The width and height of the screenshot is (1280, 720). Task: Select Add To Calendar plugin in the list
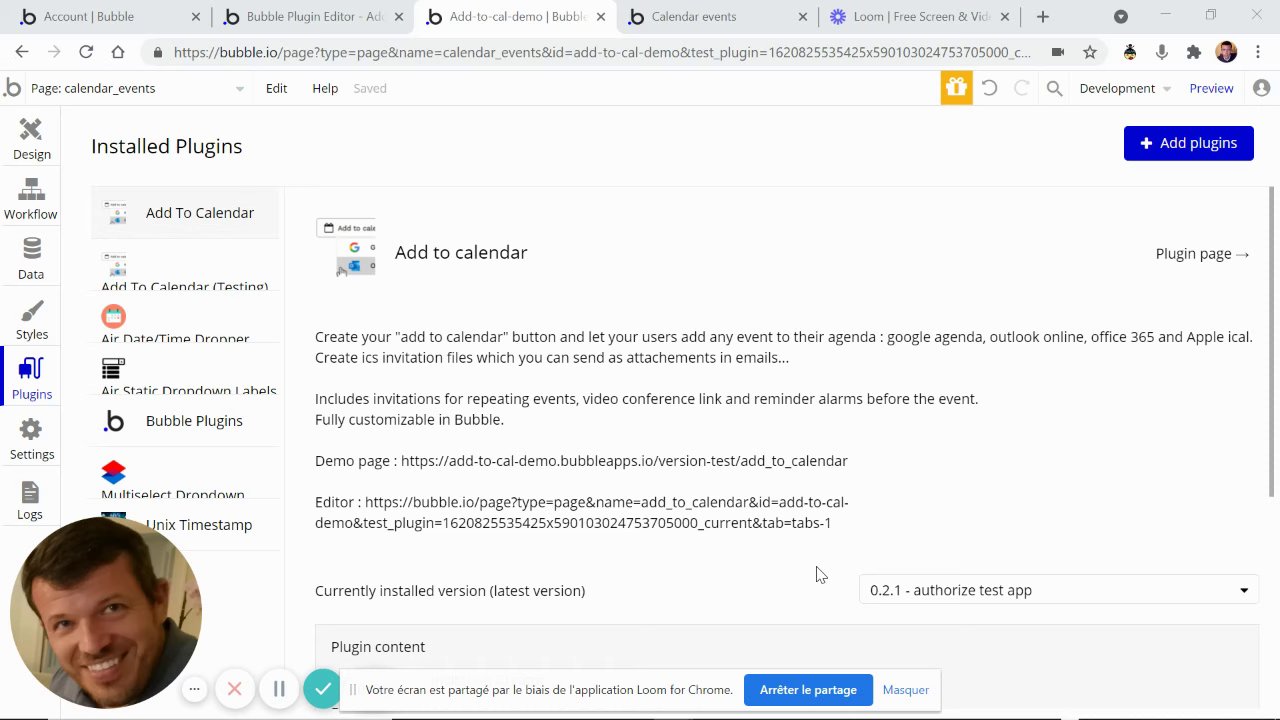(x=186, y=212)
